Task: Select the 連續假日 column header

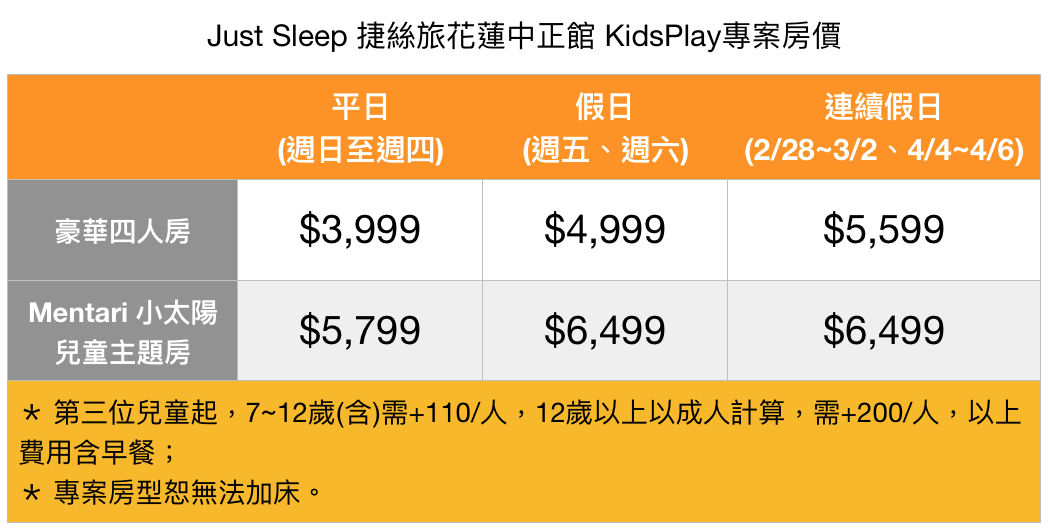Action: pyautogui.click(x=884, y=127)
